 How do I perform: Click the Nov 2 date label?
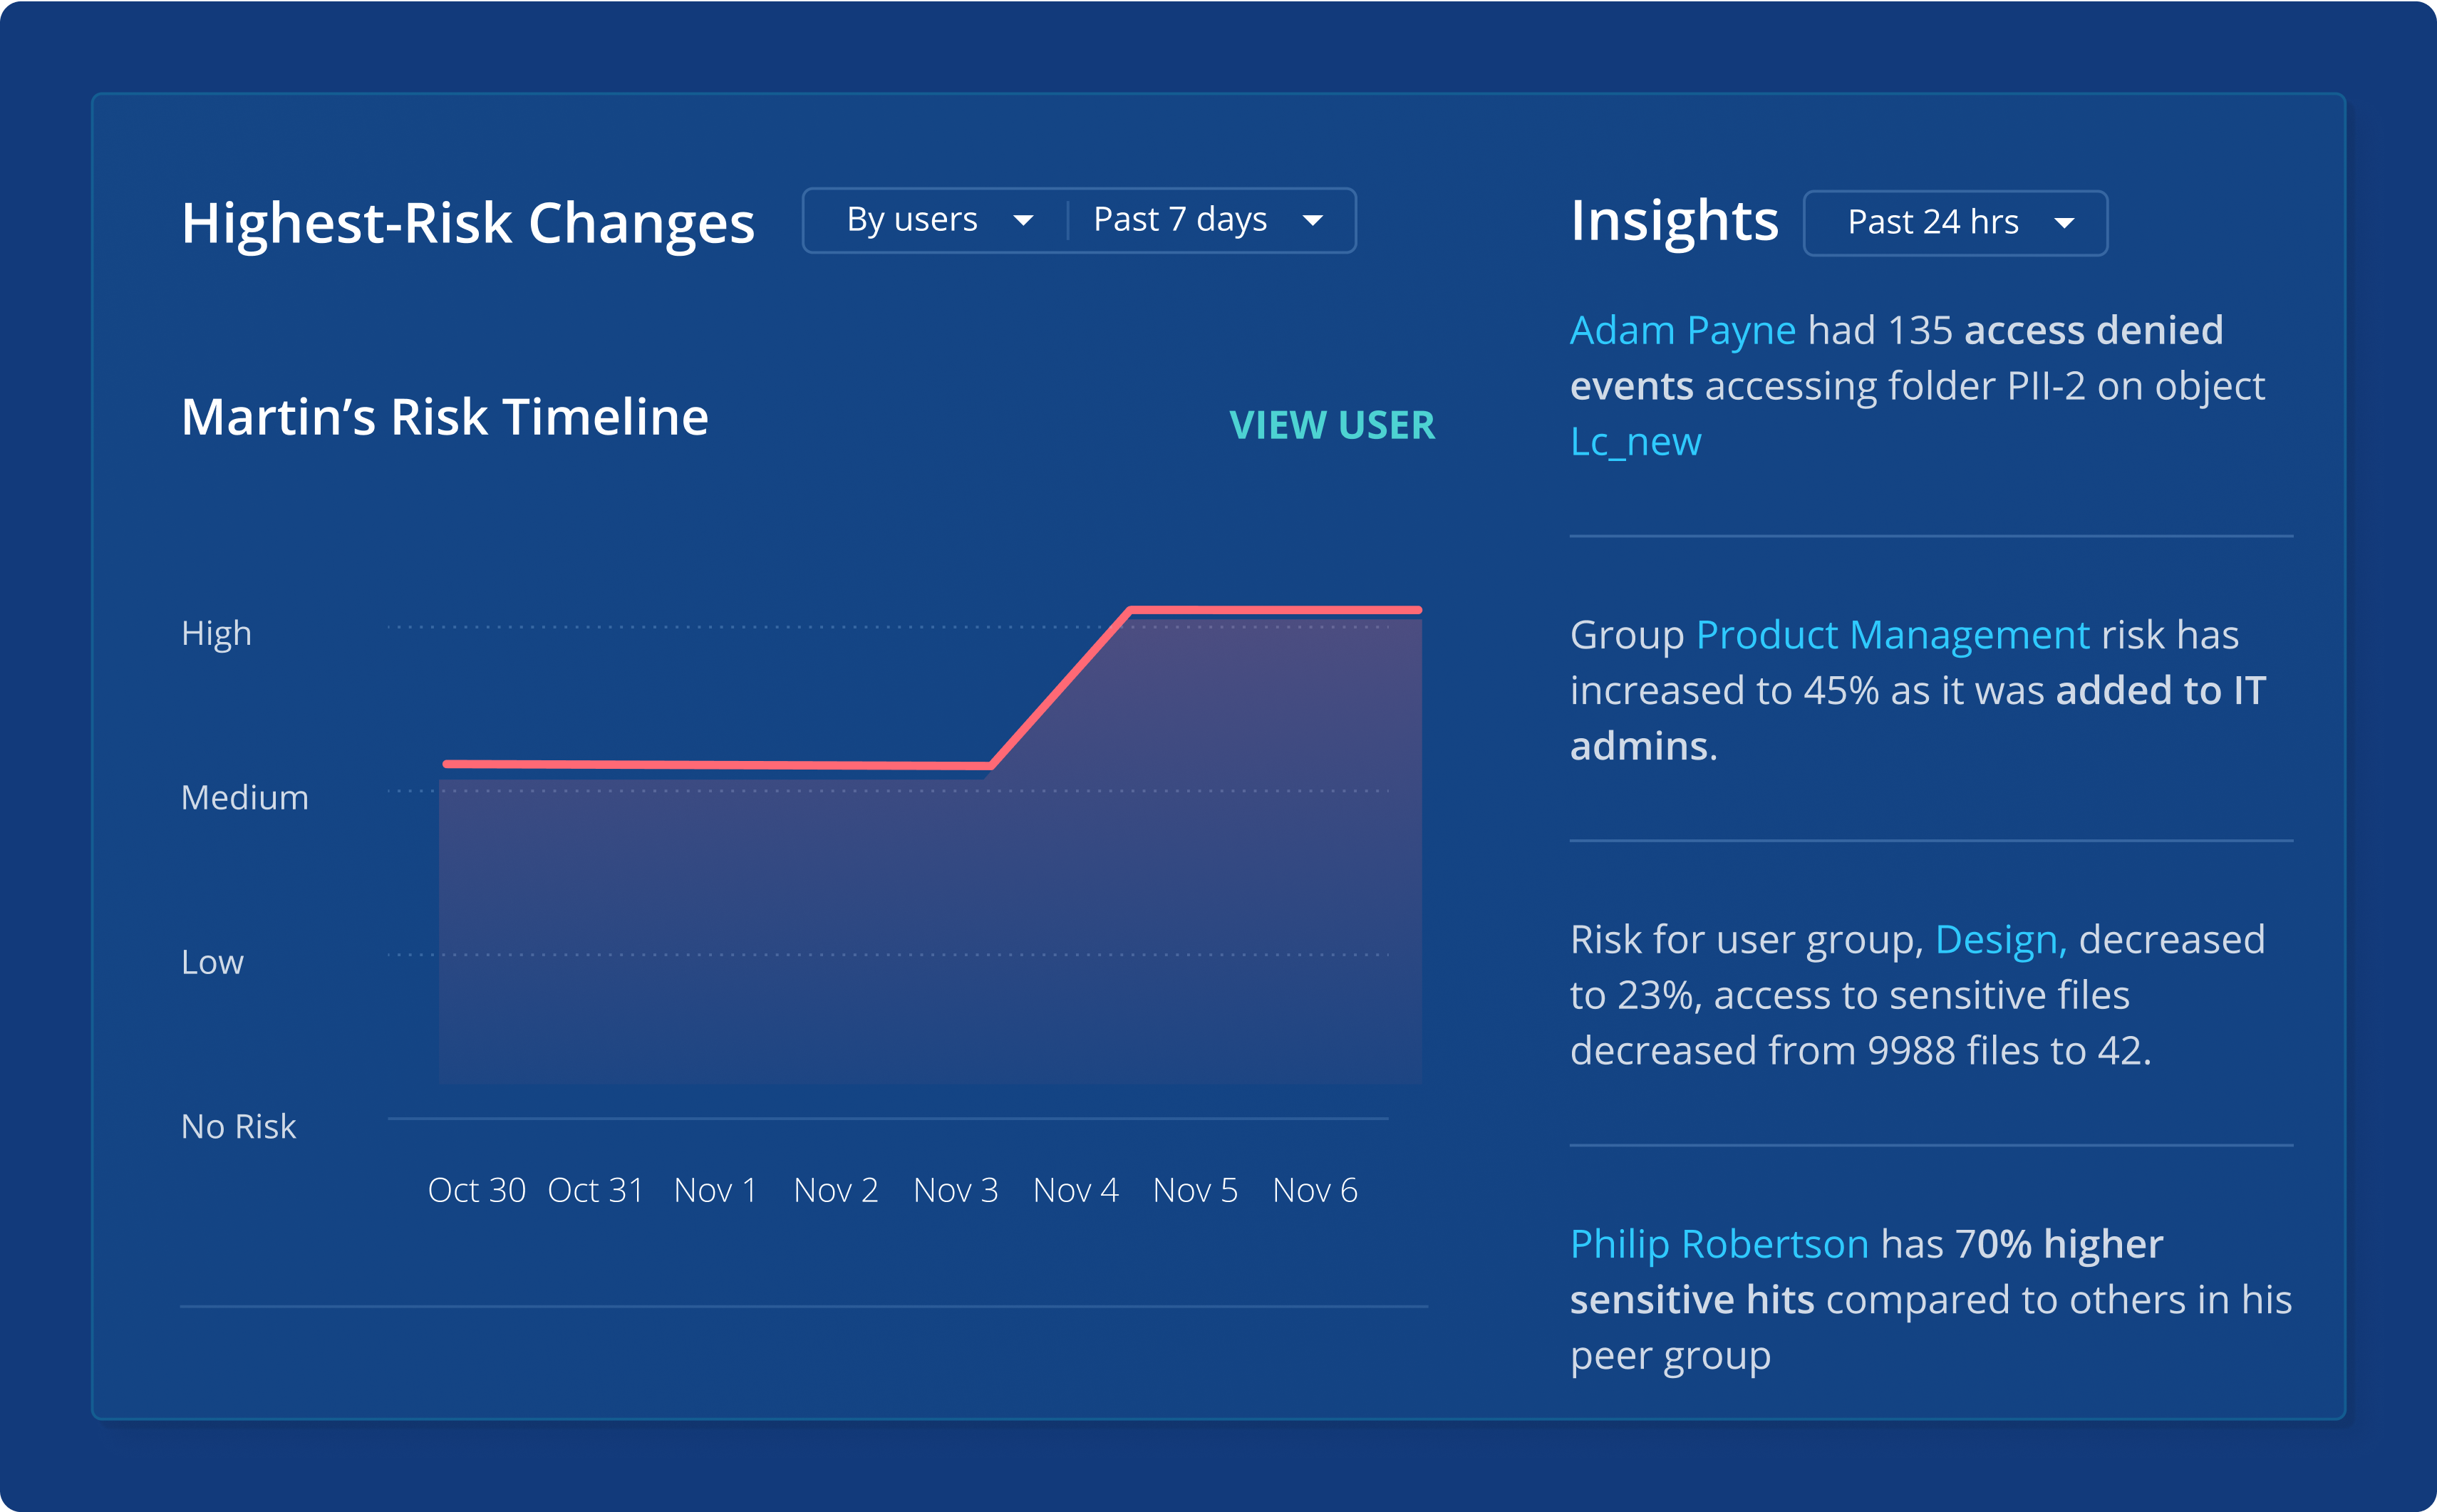click(835, 1190)
